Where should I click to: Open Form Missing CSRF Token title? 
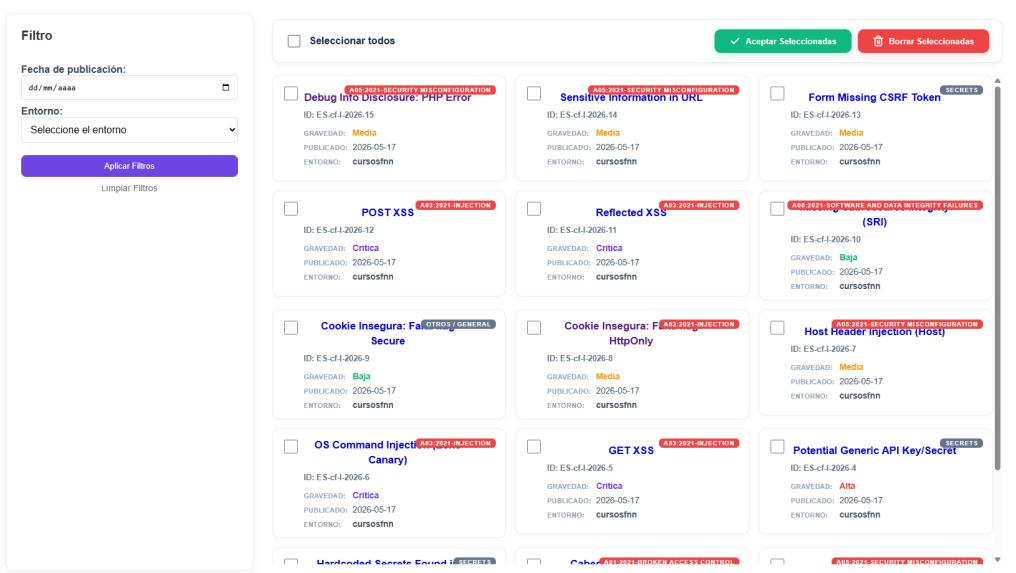[874, 97]
